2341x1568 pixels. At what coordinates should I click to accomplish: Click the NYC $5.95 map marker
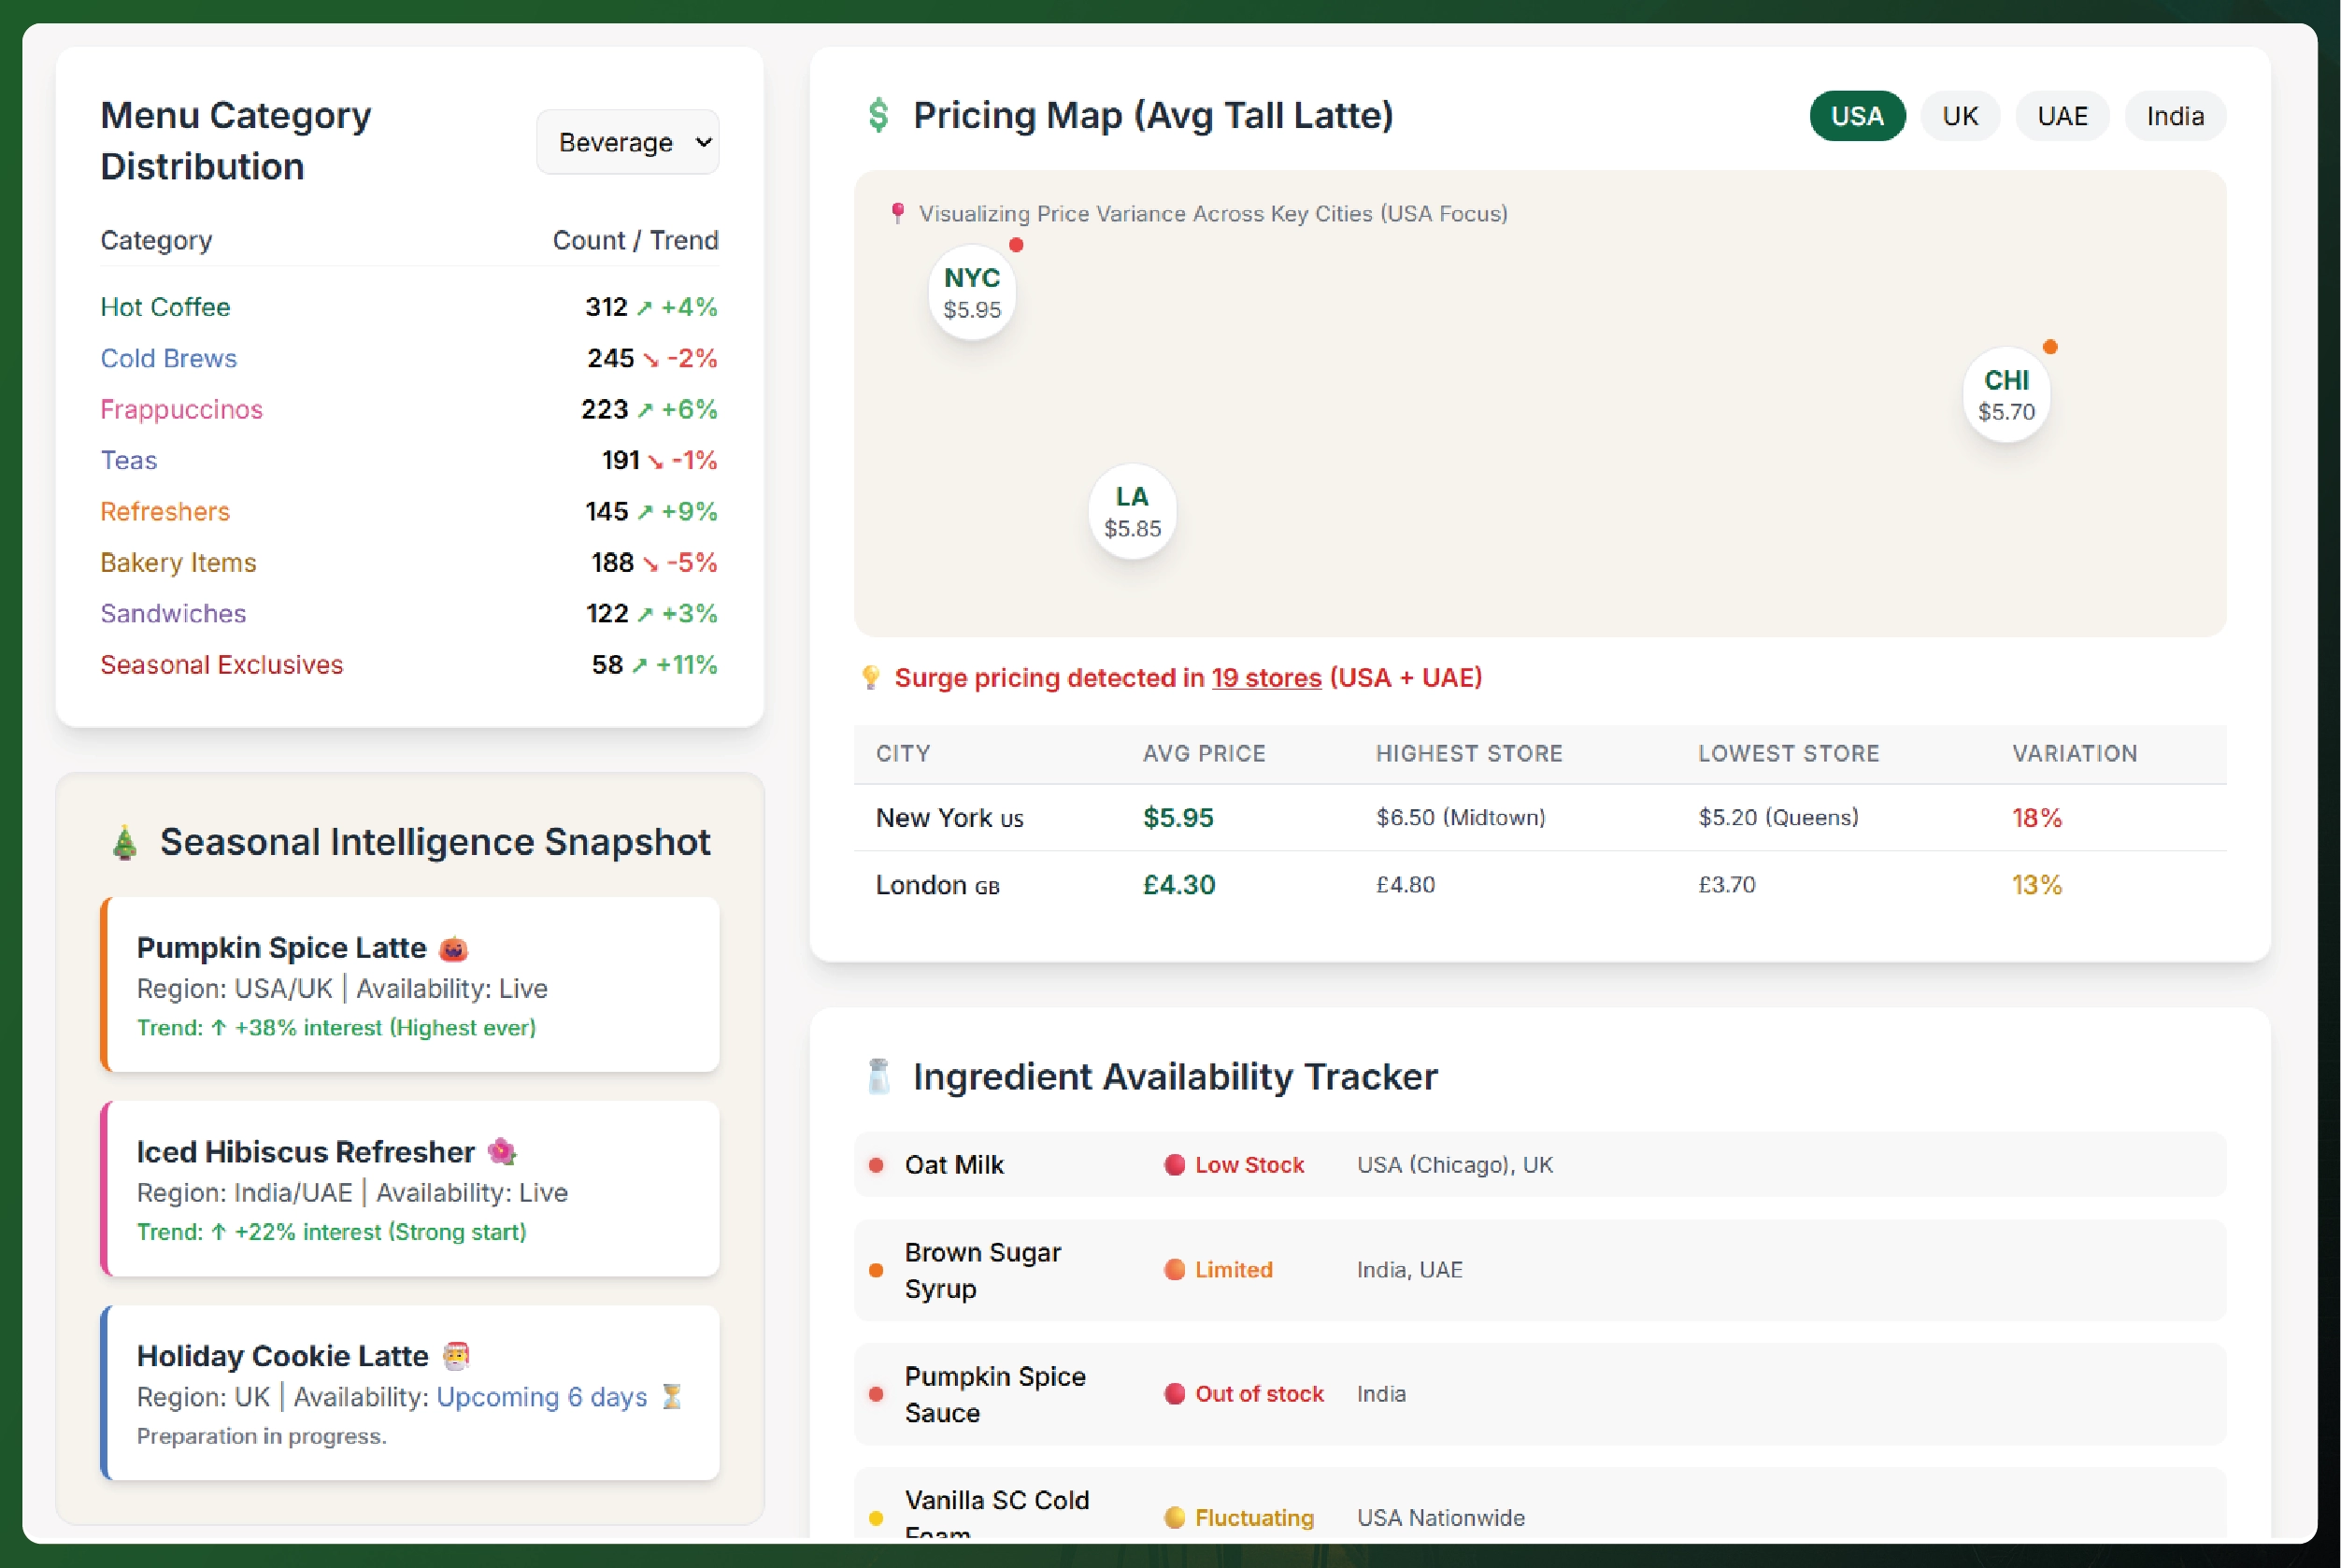pos(972,292)
